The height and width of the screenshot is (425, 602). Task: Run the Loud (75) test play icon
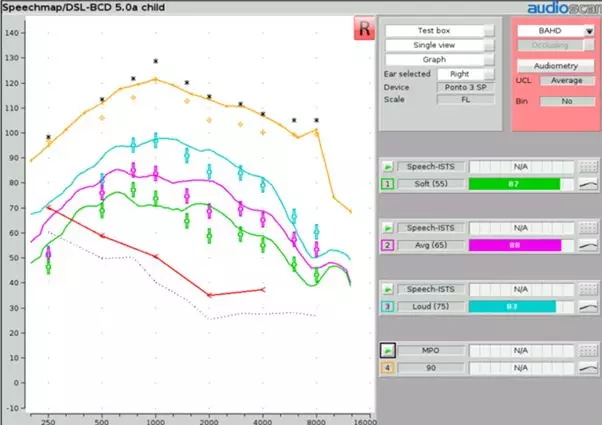[386, 290]
